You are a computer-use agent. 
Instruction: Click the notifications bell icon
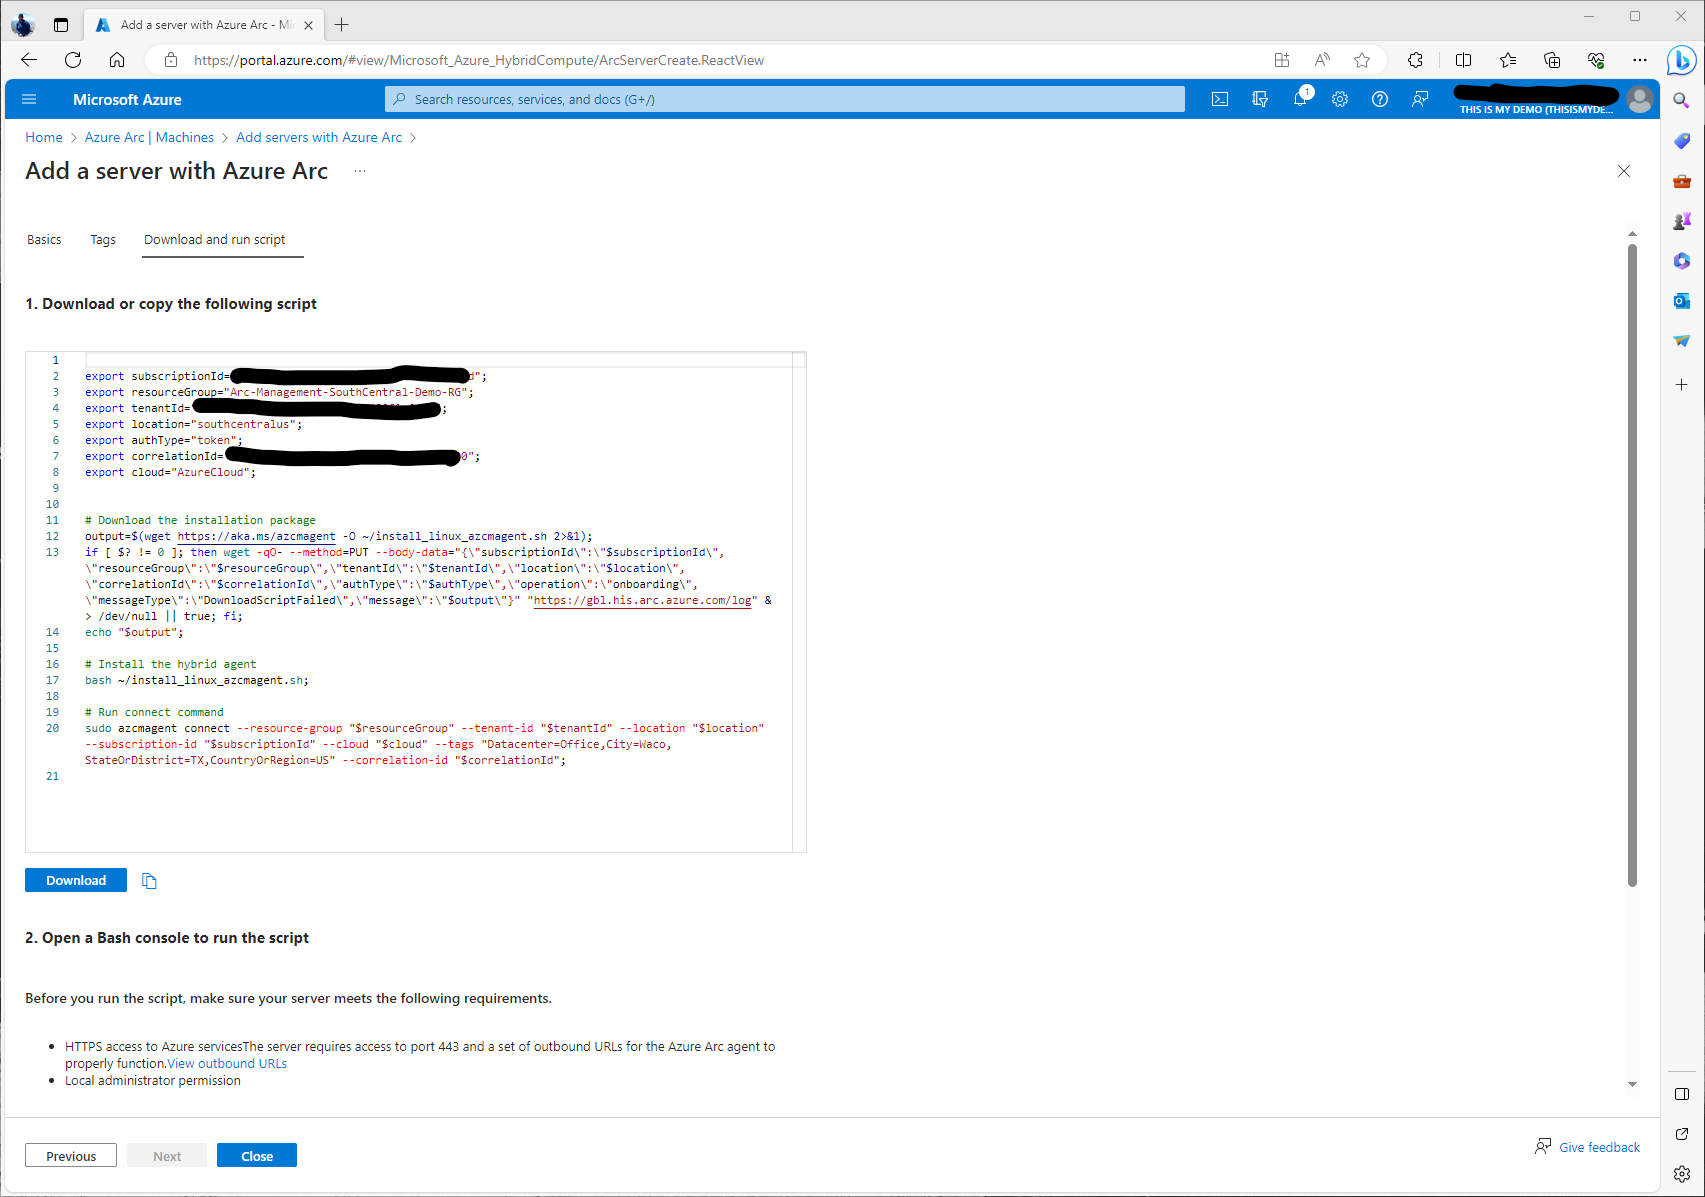(x=1300, y=99)
